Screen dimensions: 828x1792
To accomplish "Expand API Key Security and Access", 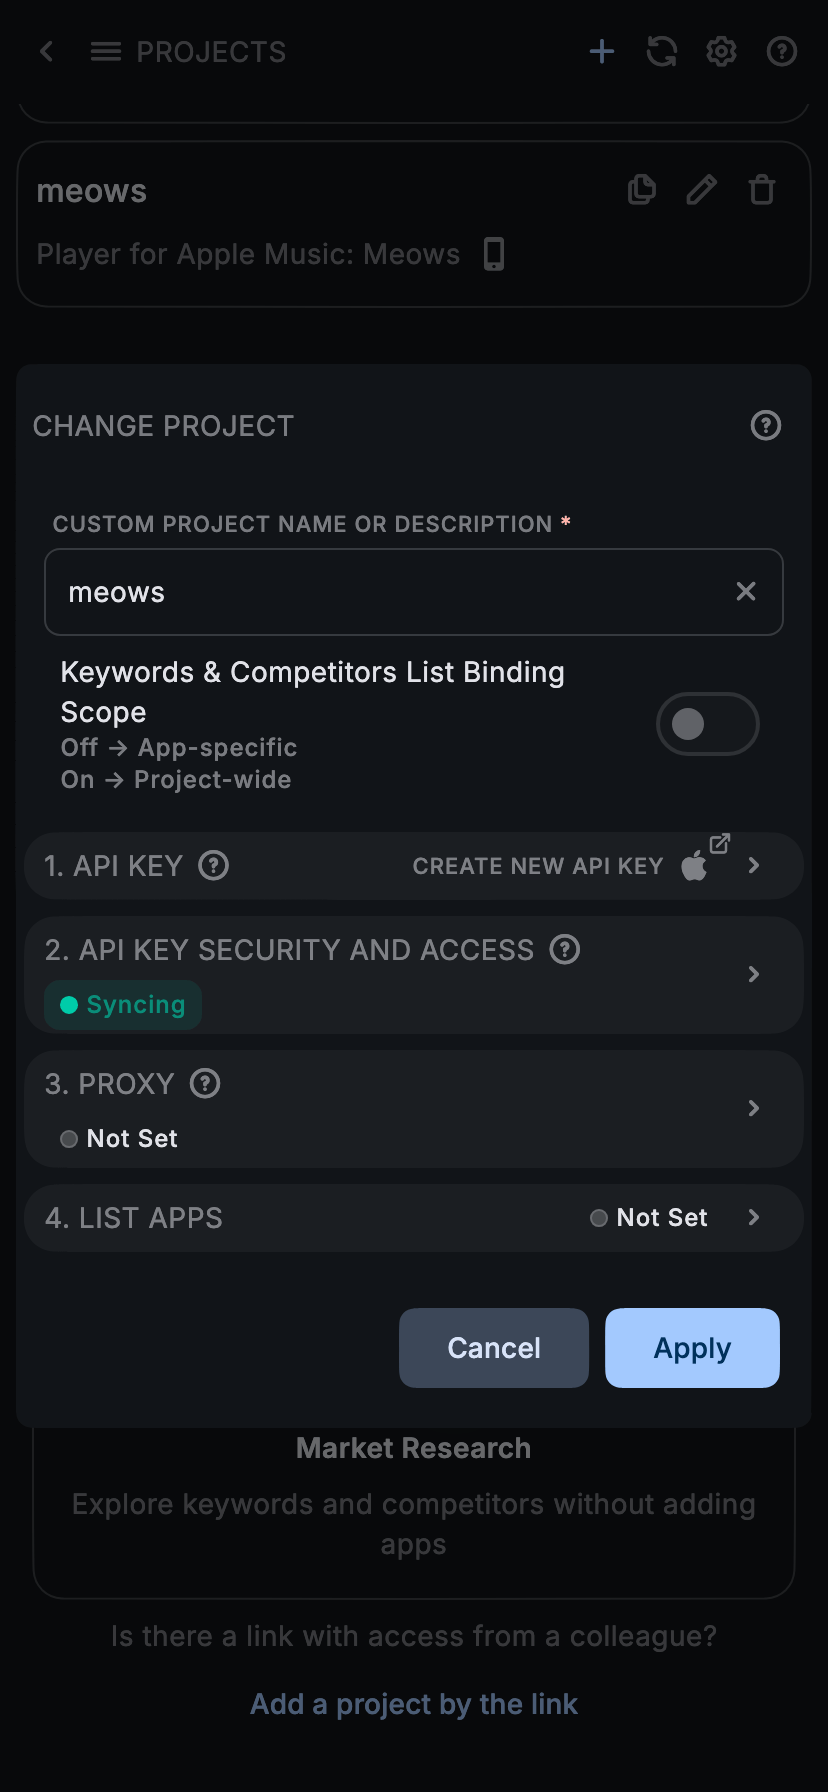I will [x=754, y=974].
